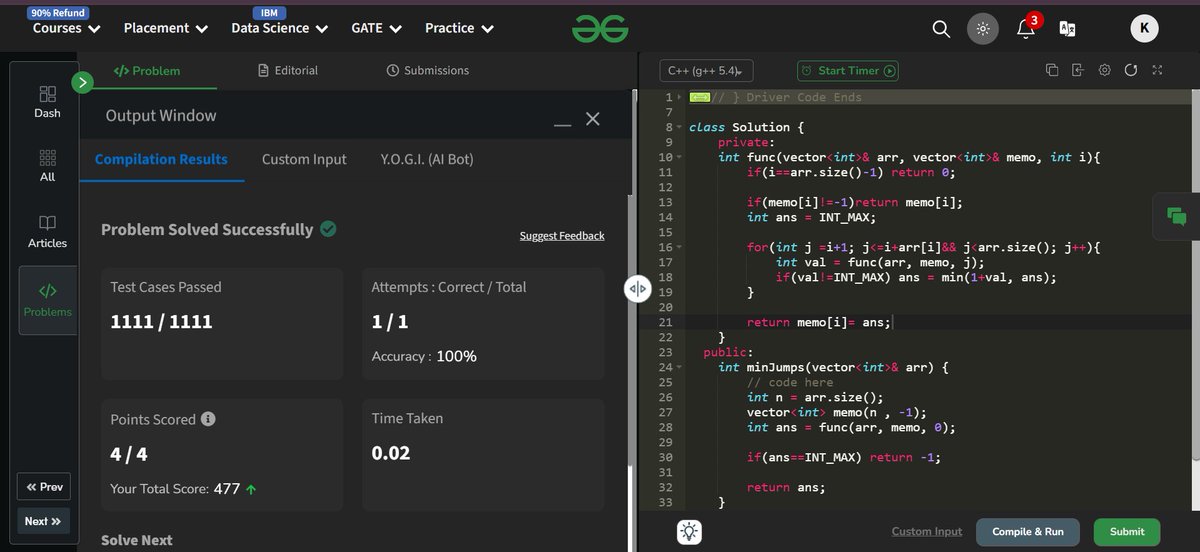Click the Accuracy : 100% text
The height and width of the screenshot is (552, 1200).
424,356
